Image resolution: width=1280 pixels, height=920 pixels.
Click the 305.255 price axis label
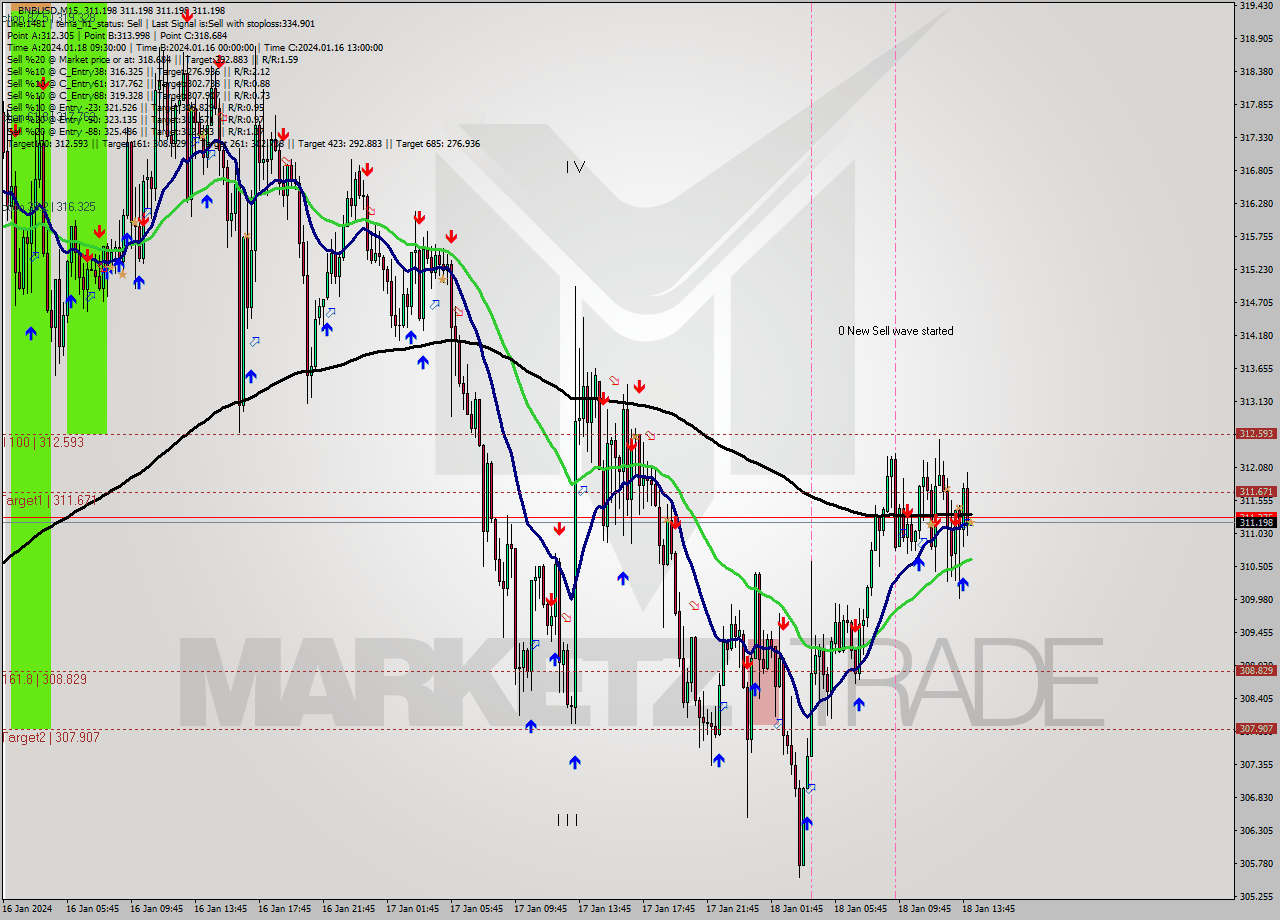pos(1255,896)
